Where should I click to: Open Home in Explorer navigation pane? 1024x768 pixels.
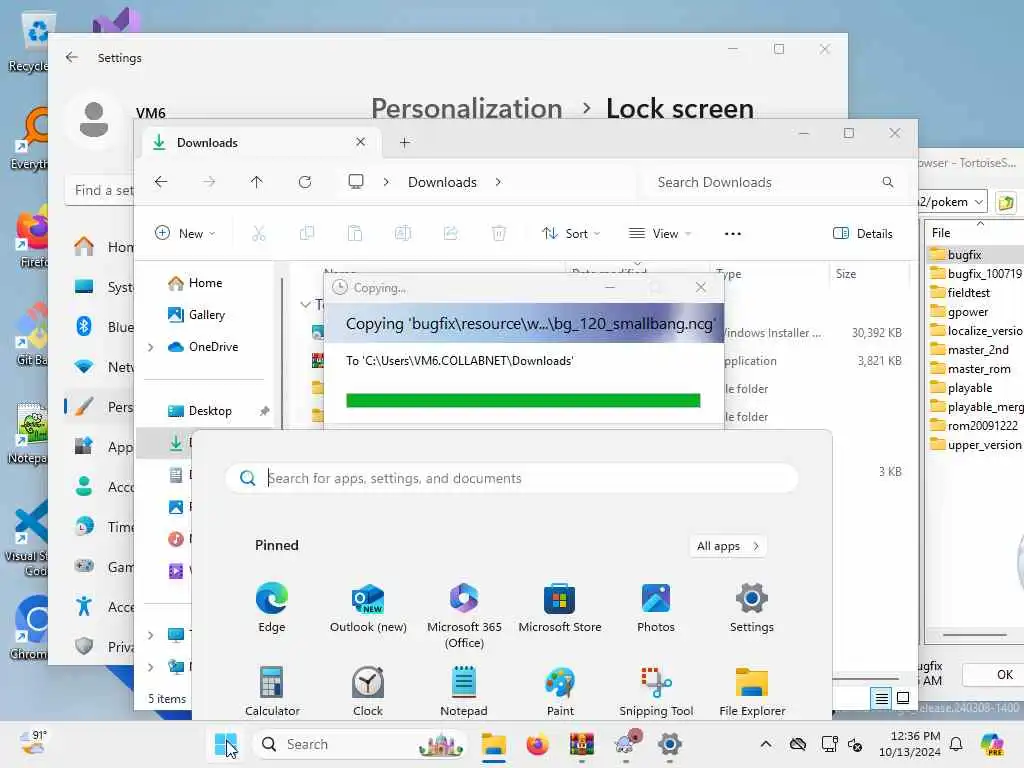(x=205, y=283)
